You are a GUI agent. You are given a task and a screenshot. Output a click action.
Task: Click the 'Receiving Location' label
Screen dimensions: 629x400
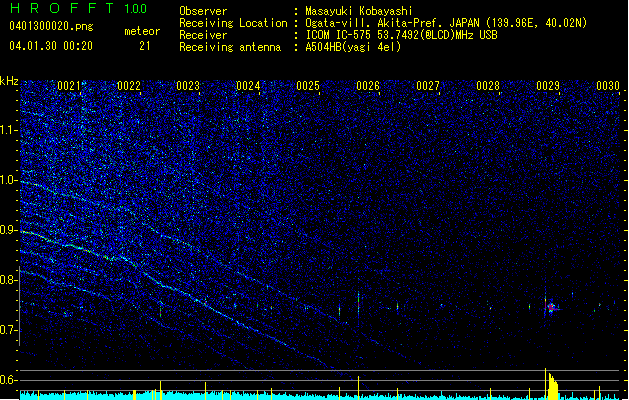tap(233, 23)
